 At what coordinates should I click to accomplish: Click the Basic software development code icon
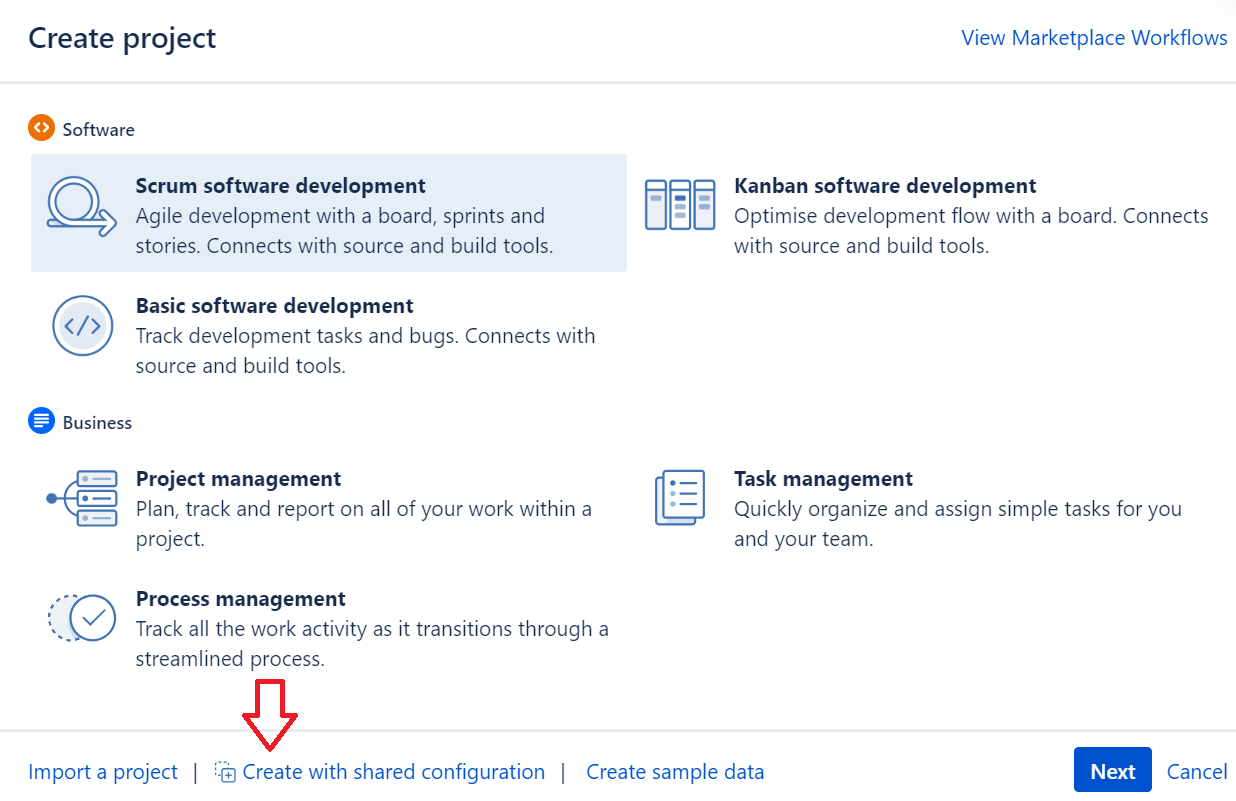[83, 326]
